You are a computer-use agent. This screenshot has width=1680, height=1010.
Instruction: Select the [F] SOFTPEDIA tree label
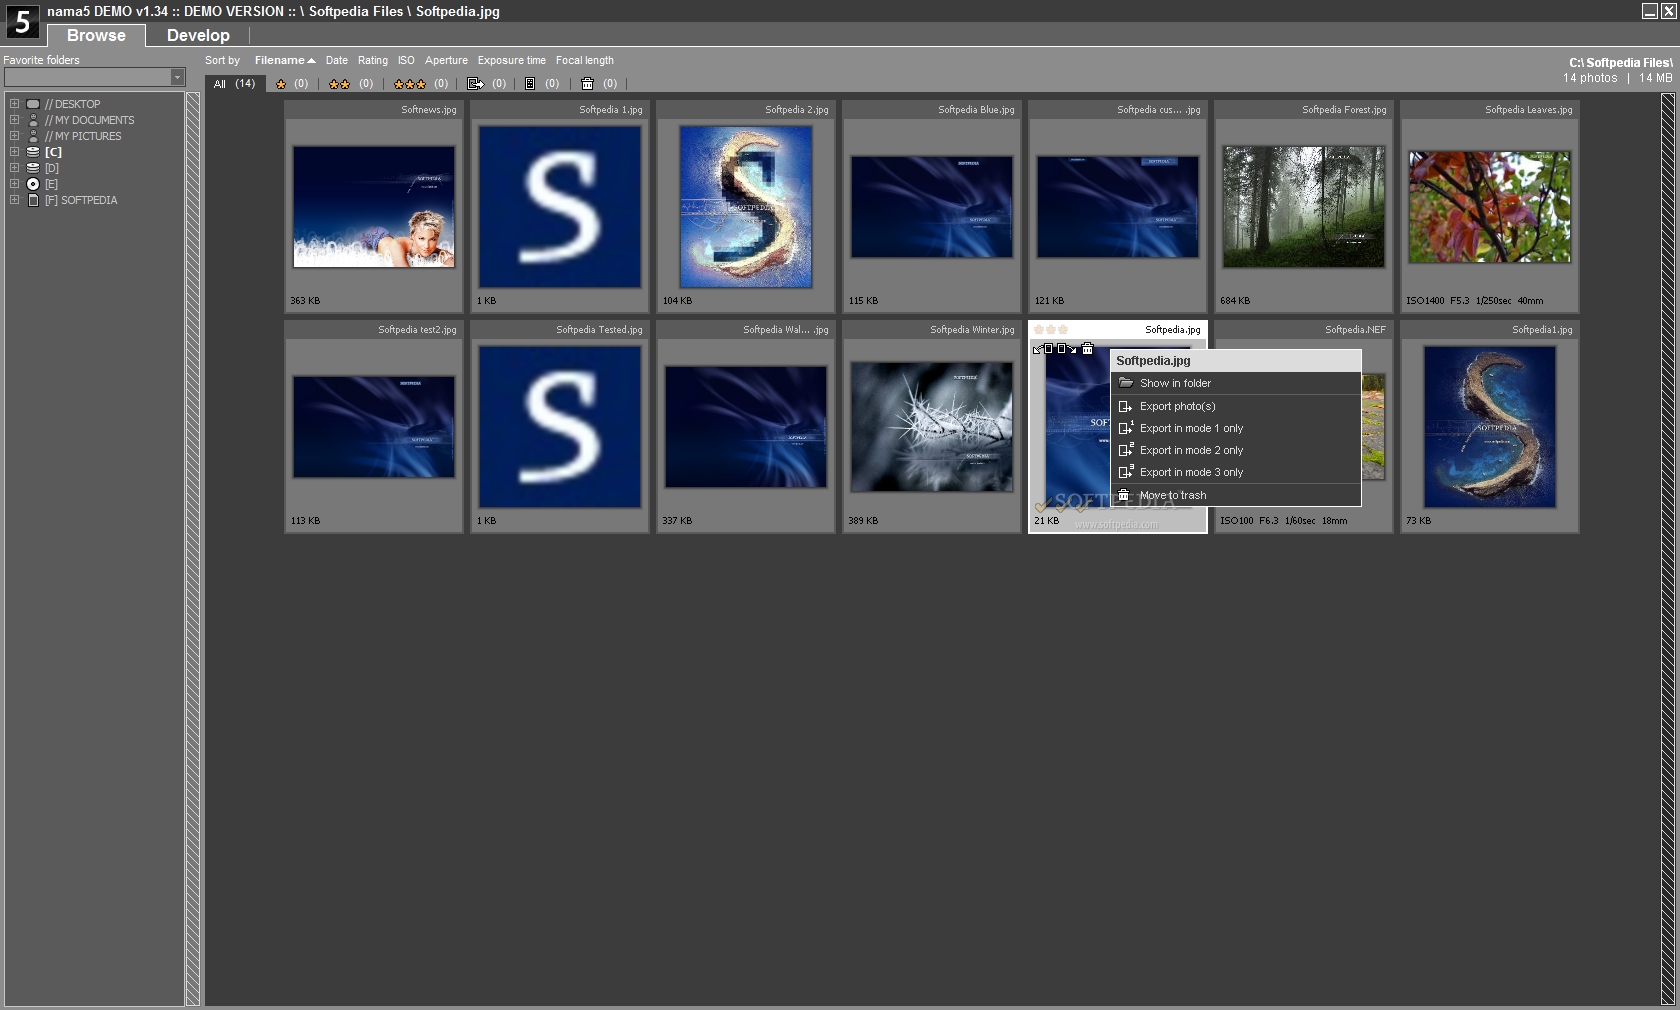coord(81,200)
